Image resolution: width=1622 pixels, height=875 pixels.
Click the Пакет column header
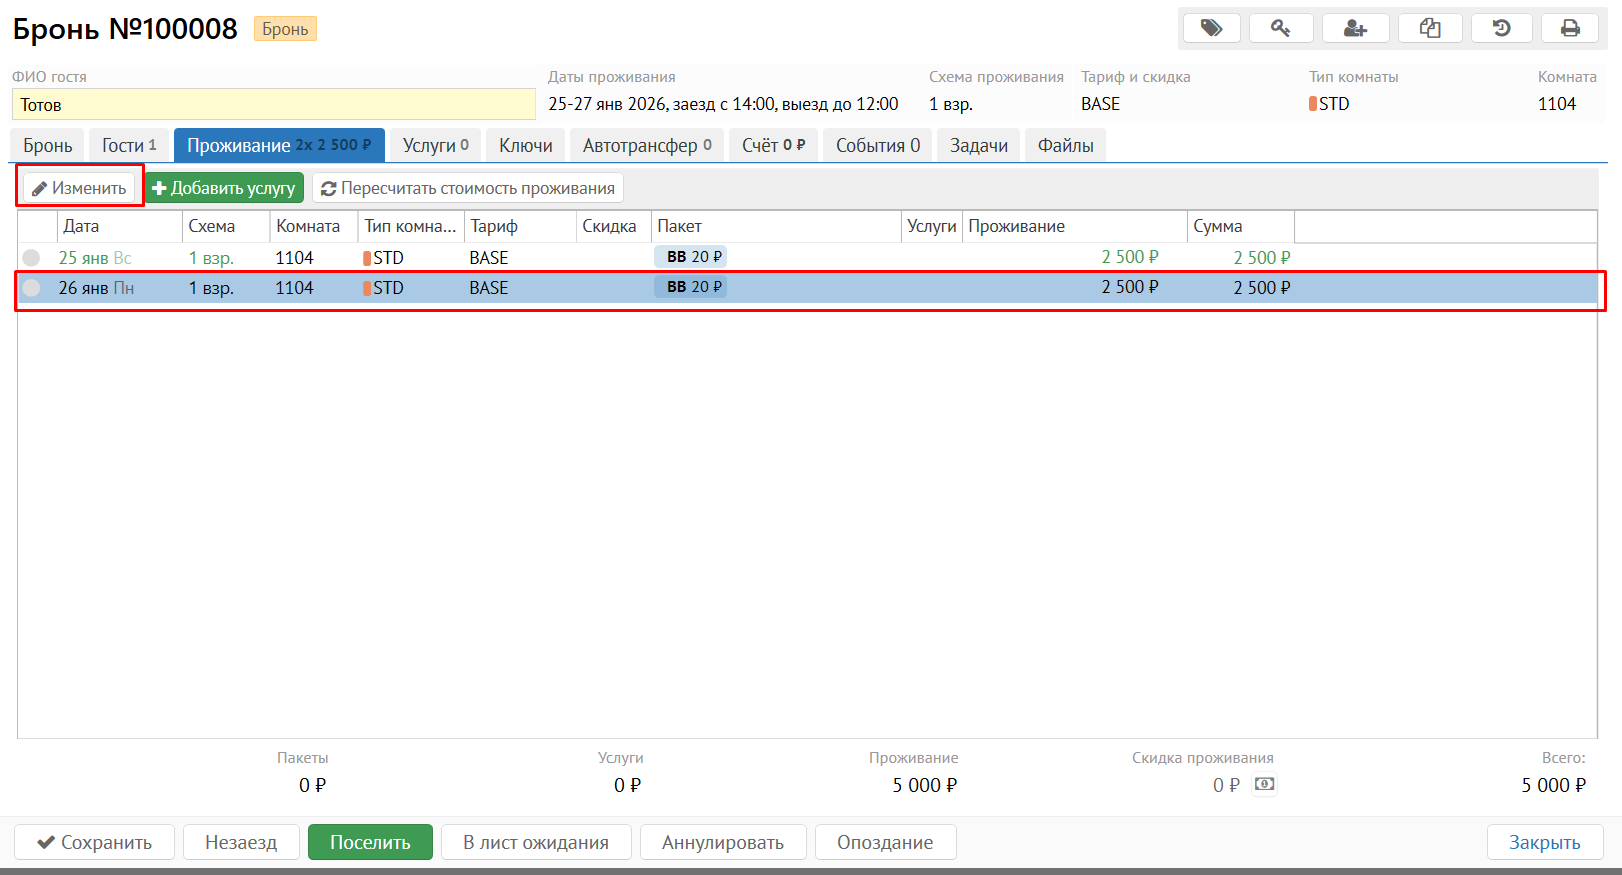tap(776, 226)
